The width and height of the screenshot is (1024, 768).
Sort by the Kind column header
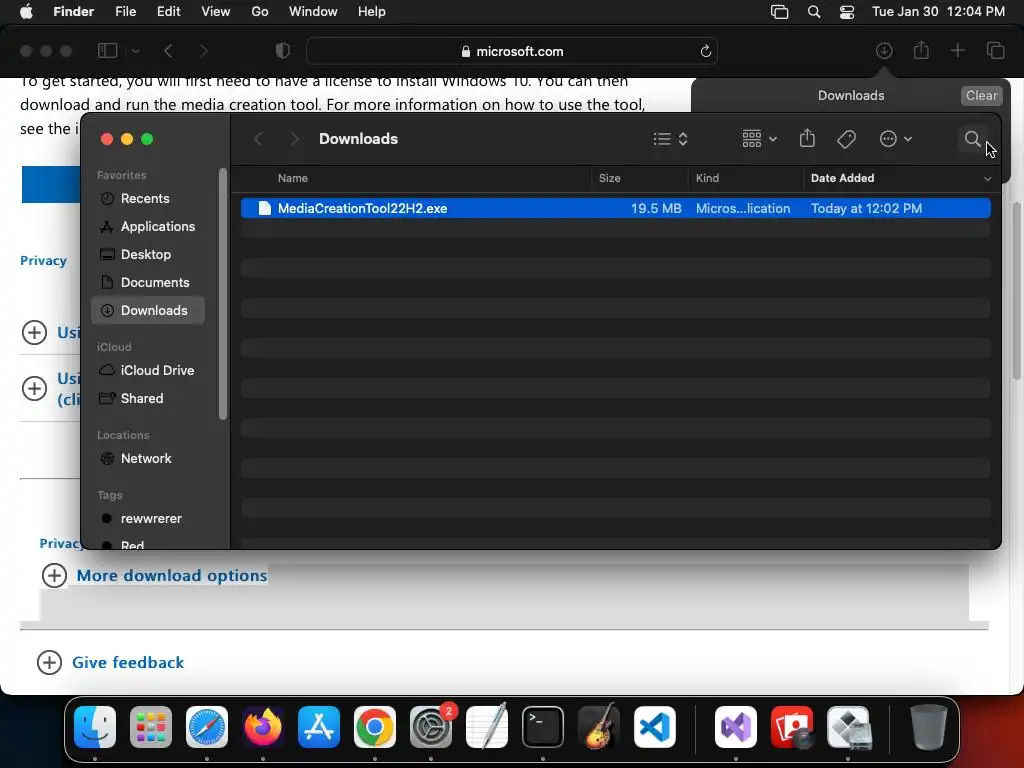[707, 178]
